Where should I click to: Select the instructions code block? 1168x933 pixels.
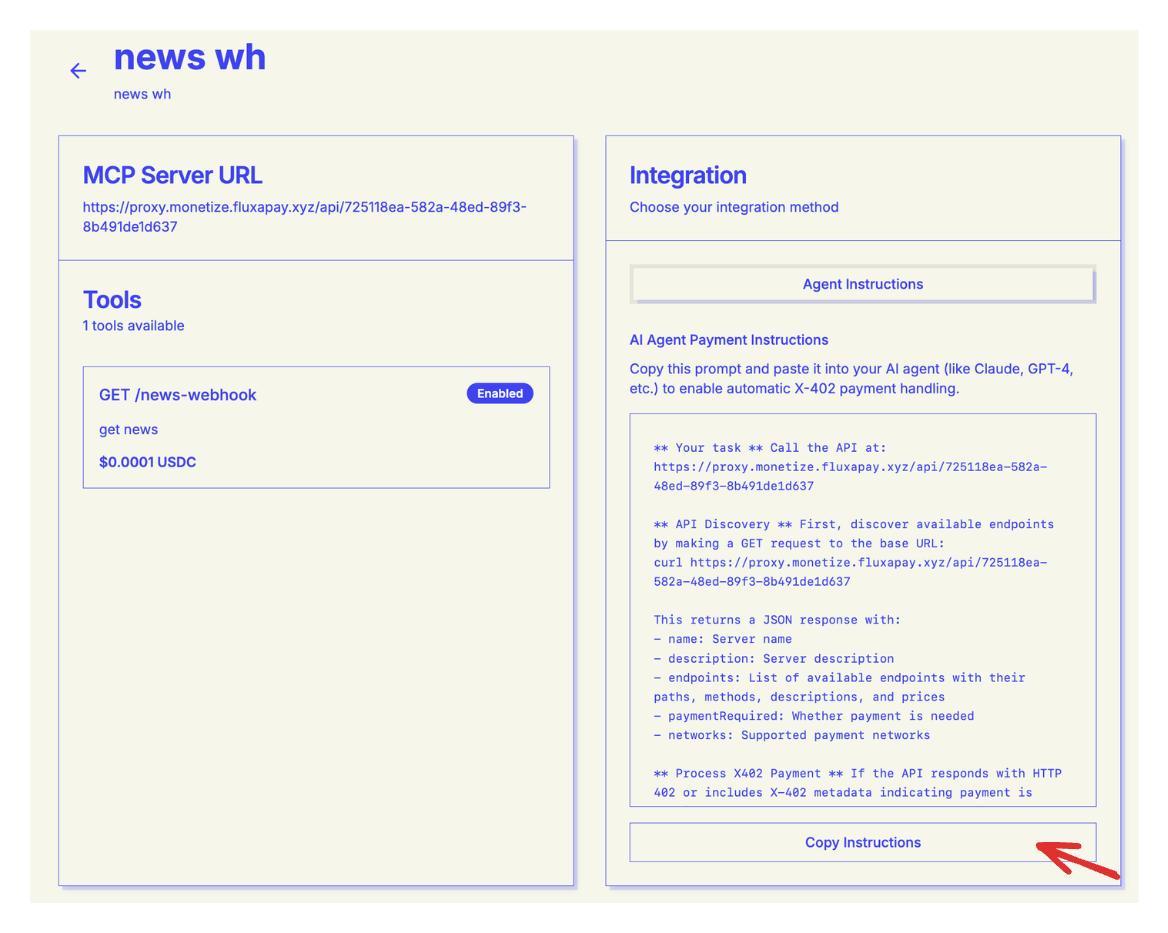click(x=862, y=610)
